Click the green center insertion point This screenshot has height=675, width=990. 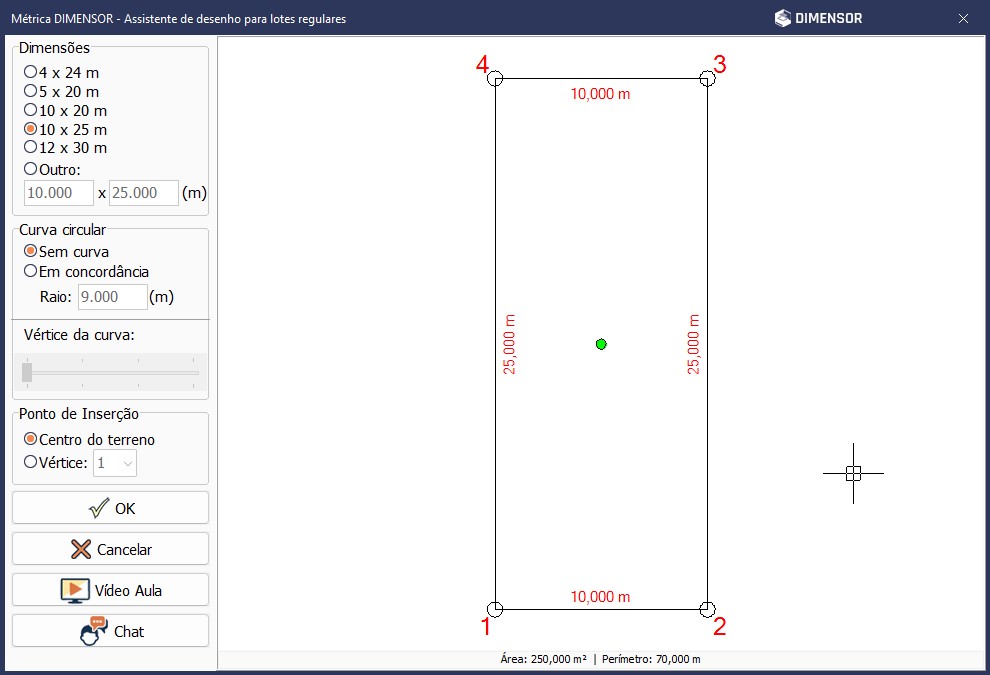click(601, 344)
